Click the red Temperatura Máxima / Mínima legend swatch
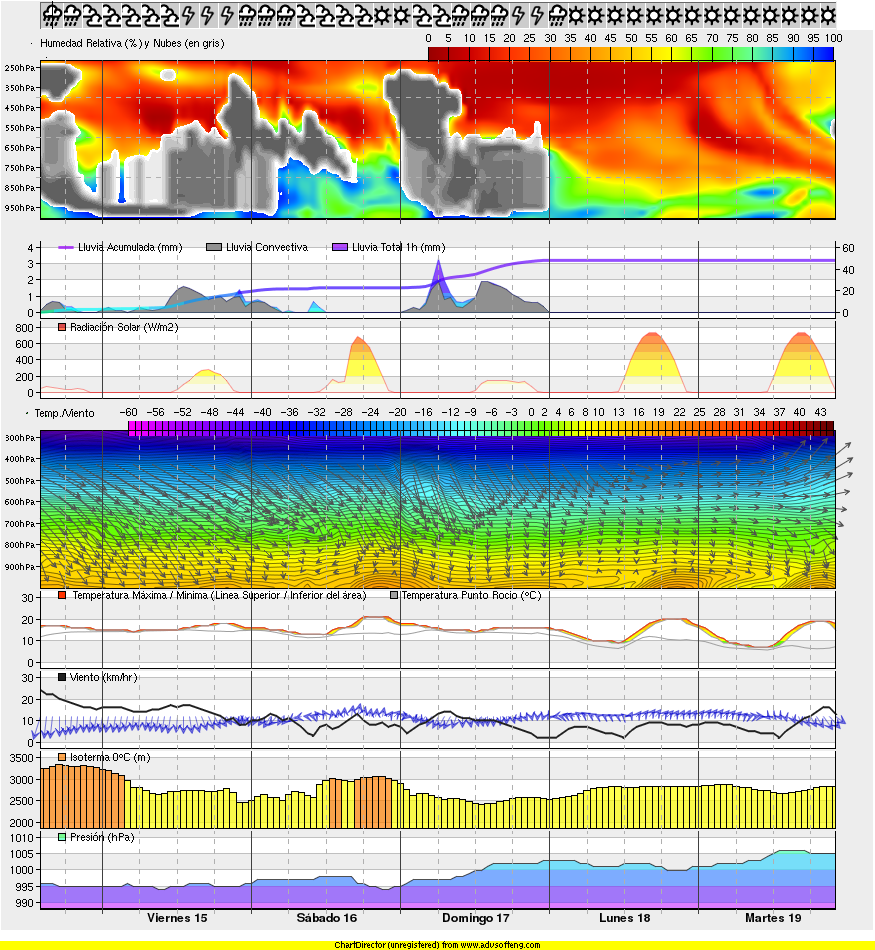875x950 pixels. 62,595
